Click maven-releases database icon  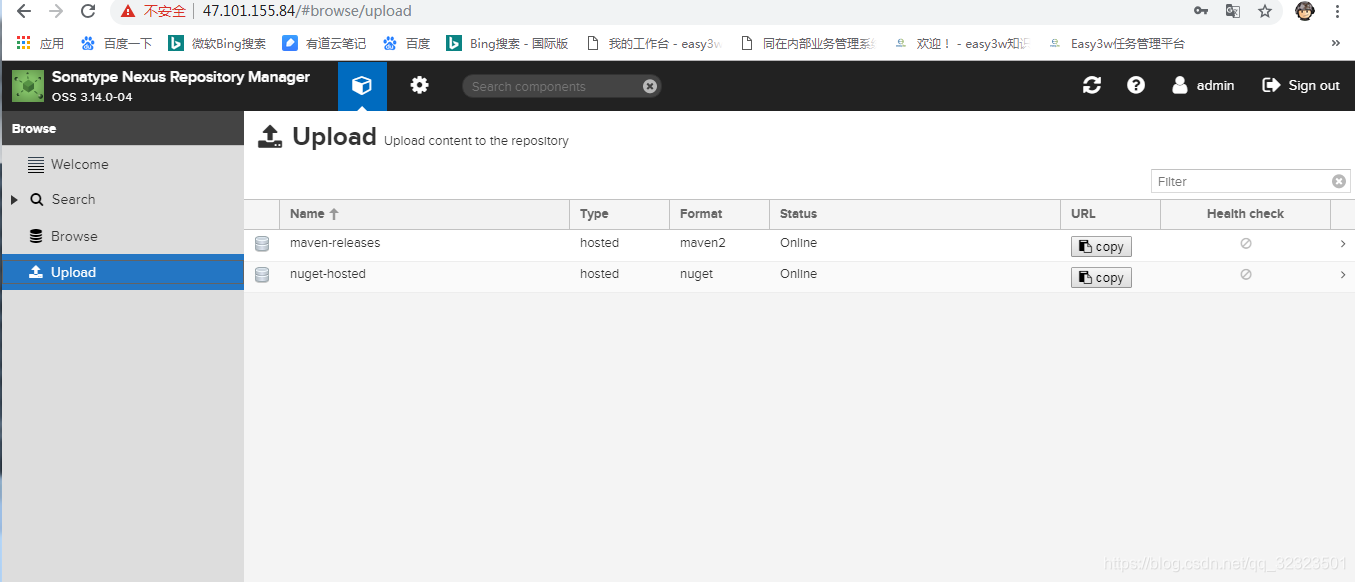point(262,244)
